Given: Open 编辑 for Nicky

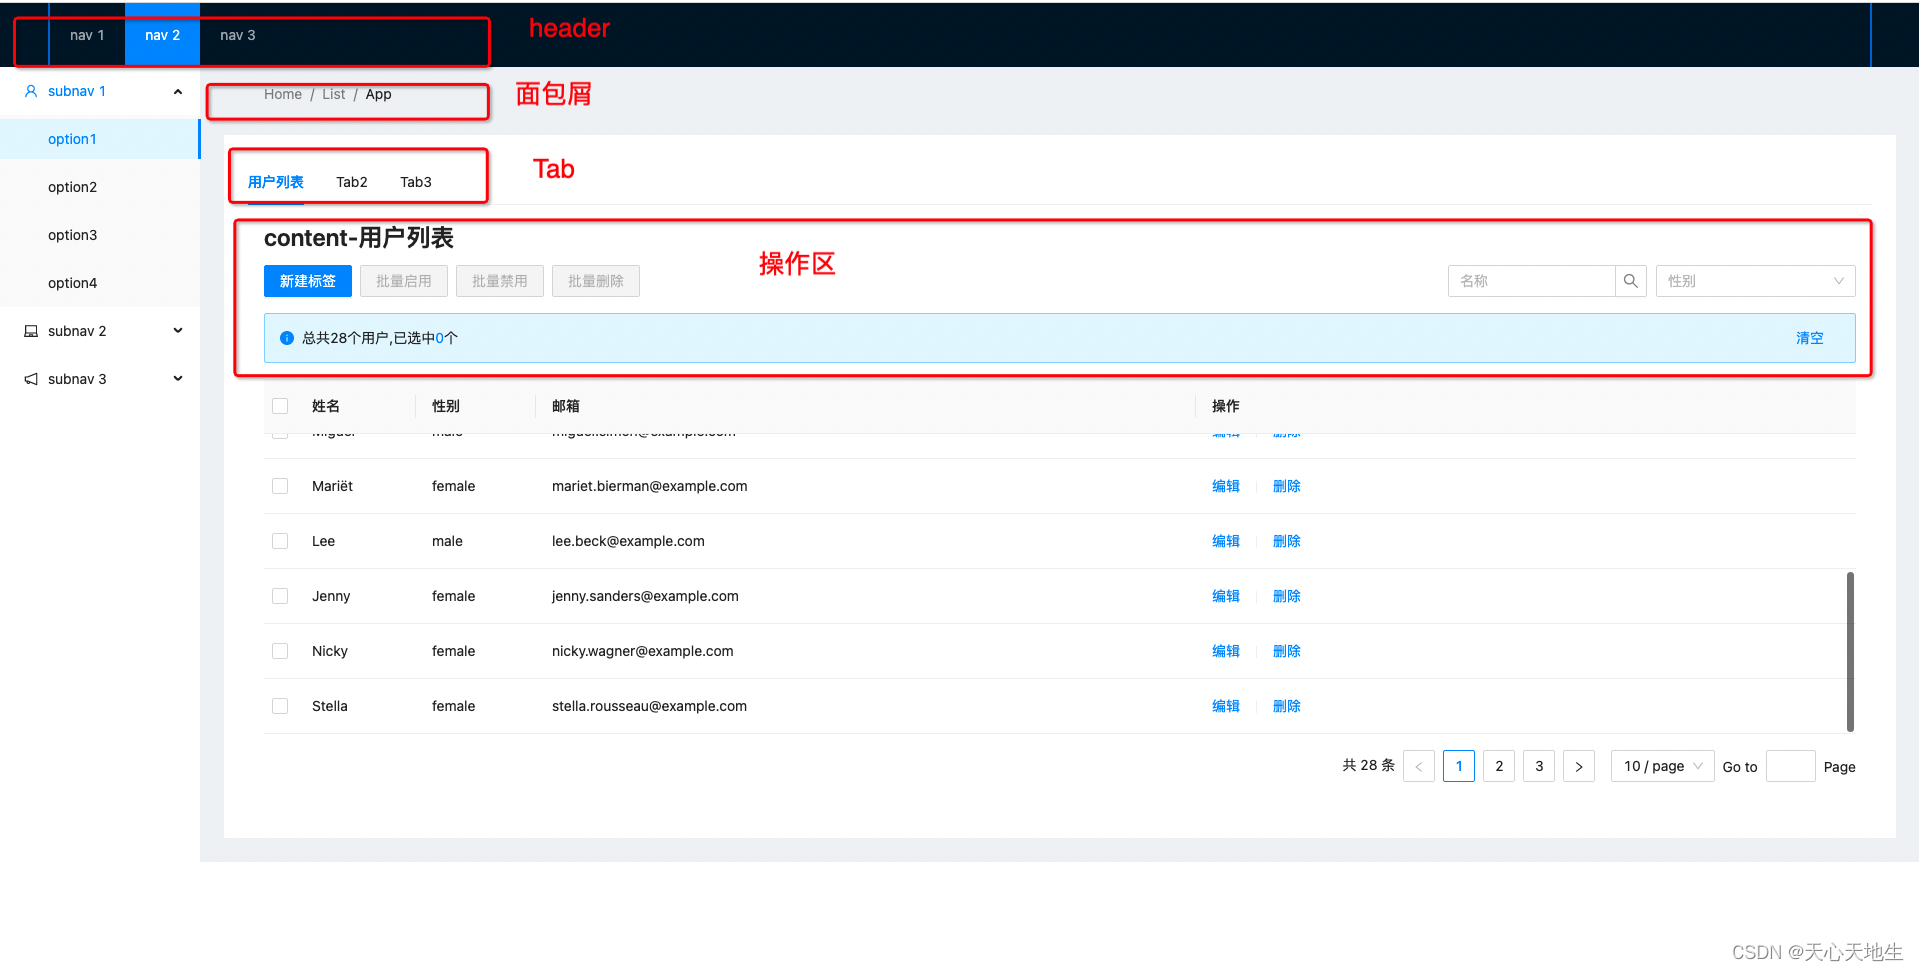Looking at the screenshot, I should [x=1226, y=651].
